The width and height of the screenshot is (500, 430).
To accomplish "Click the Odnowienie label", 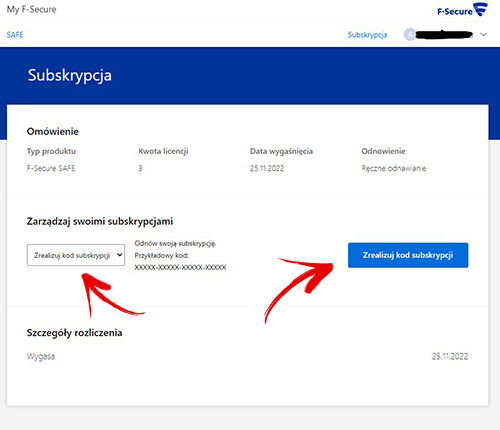I will [383, 151].
